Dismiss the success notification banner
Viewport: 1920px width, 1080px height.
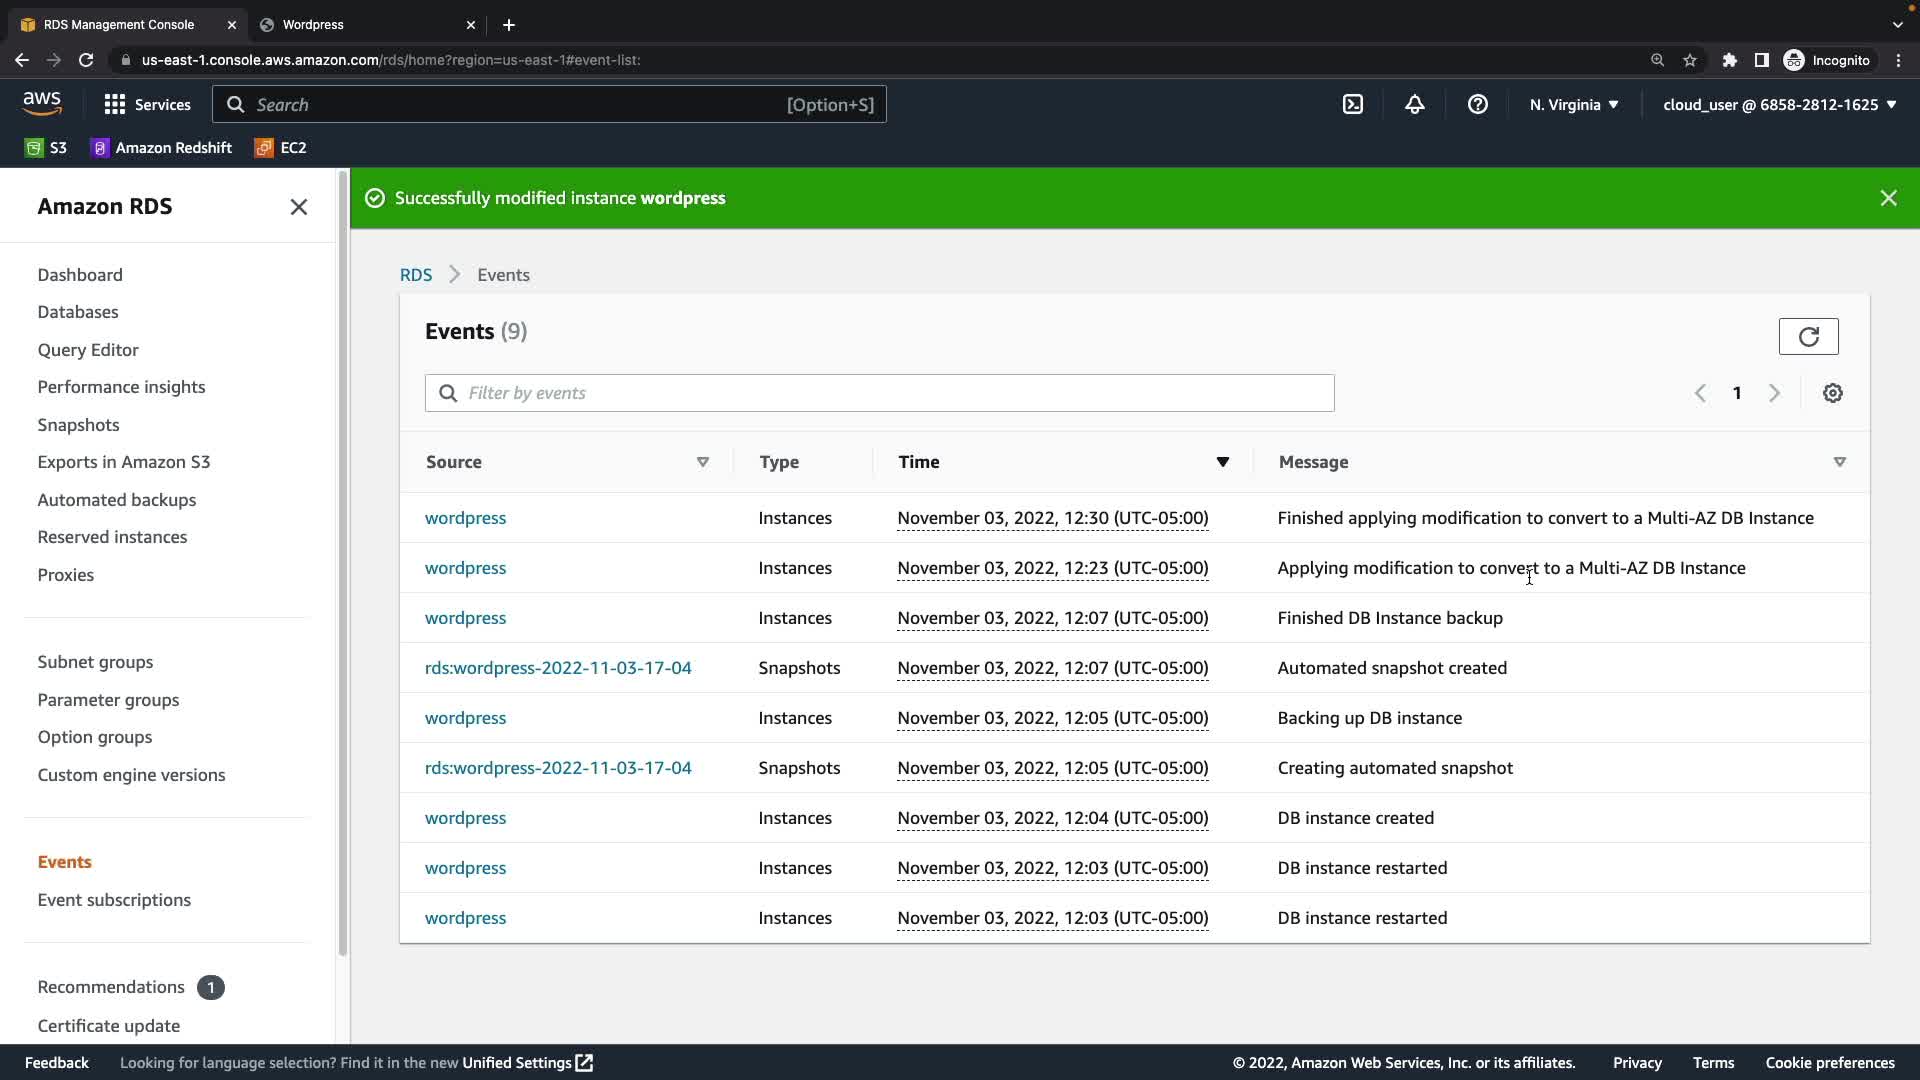tap(1888, 198)
